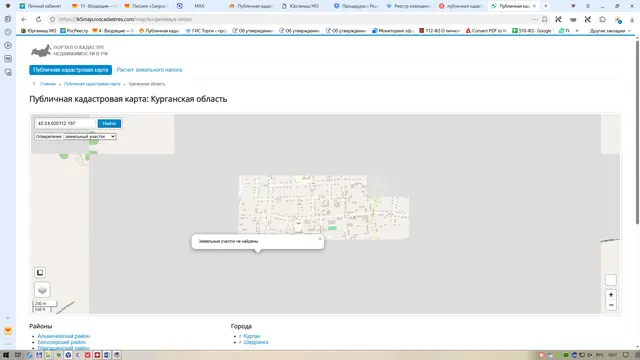Open the Мониторинг bookmark
This screenshot has width=640, height=360.
coord(393,31)
